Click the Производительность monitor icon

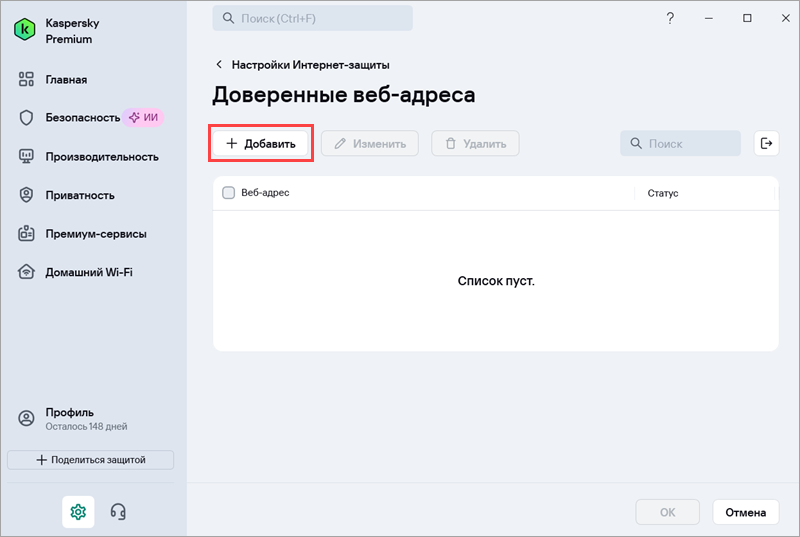pos(26,156)
